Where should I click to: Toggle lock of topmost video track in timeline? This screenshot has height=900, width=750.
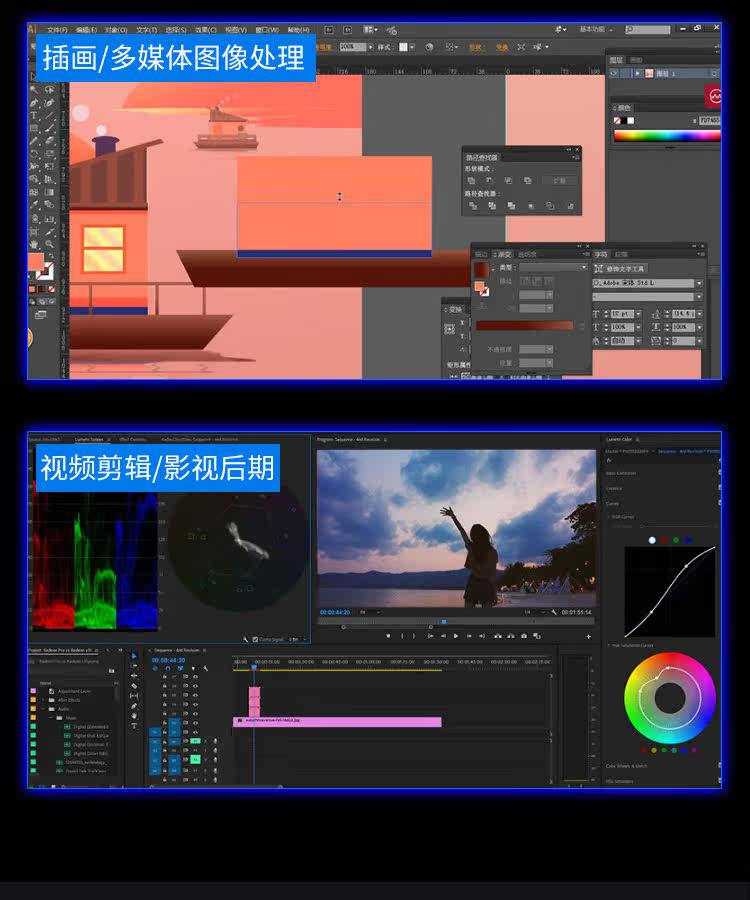point(165,677)
